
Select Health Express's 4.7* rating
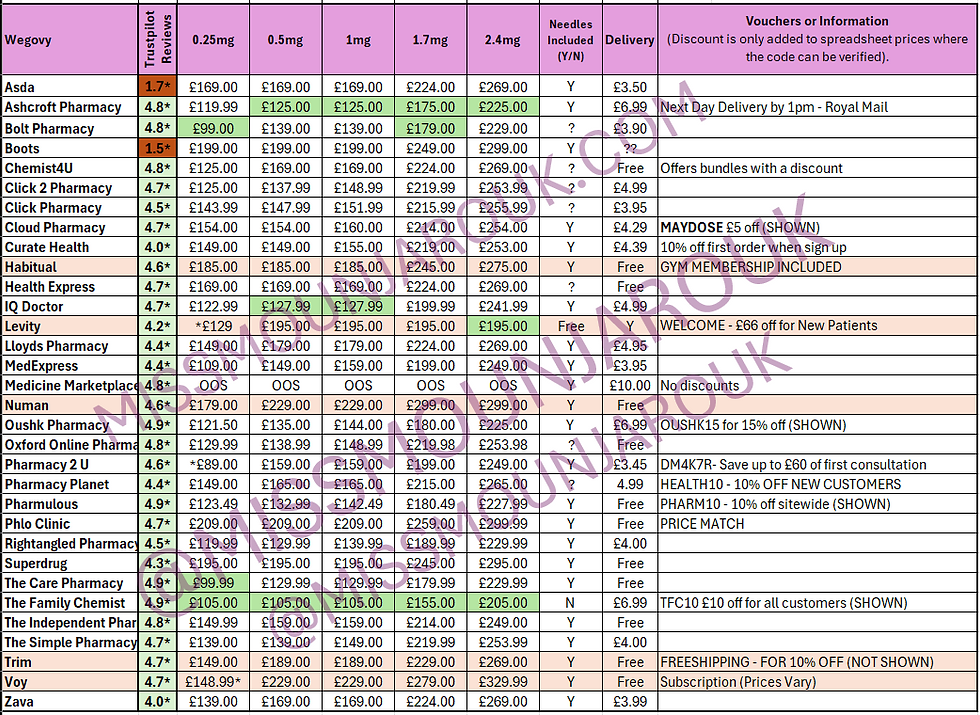(158, 287)
